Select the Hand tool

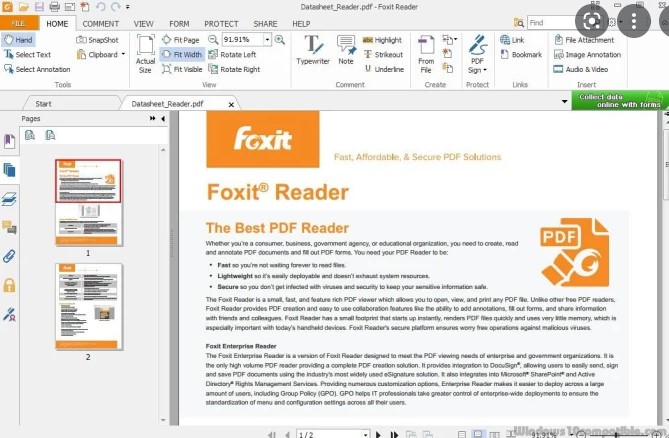point(18,40)
